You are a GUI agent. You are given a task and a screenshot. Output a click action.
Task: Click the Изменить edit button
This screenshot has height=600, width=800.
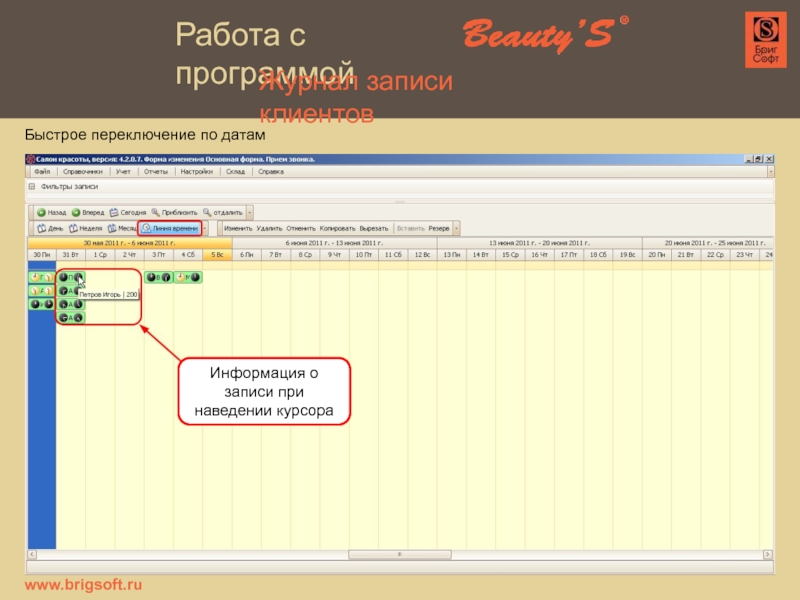coord(238,229)
